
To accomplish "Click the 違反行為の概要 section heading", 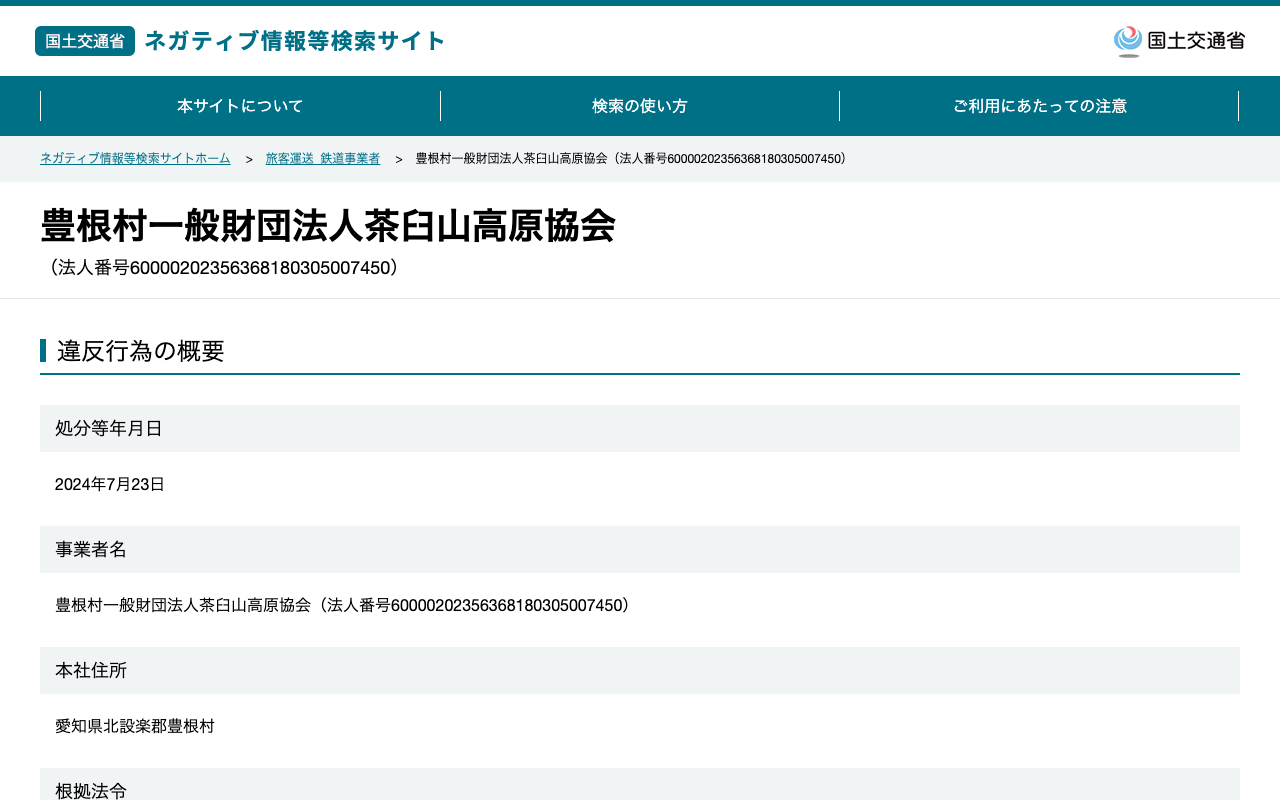I will pyautogui.click(x=141, y=351).
